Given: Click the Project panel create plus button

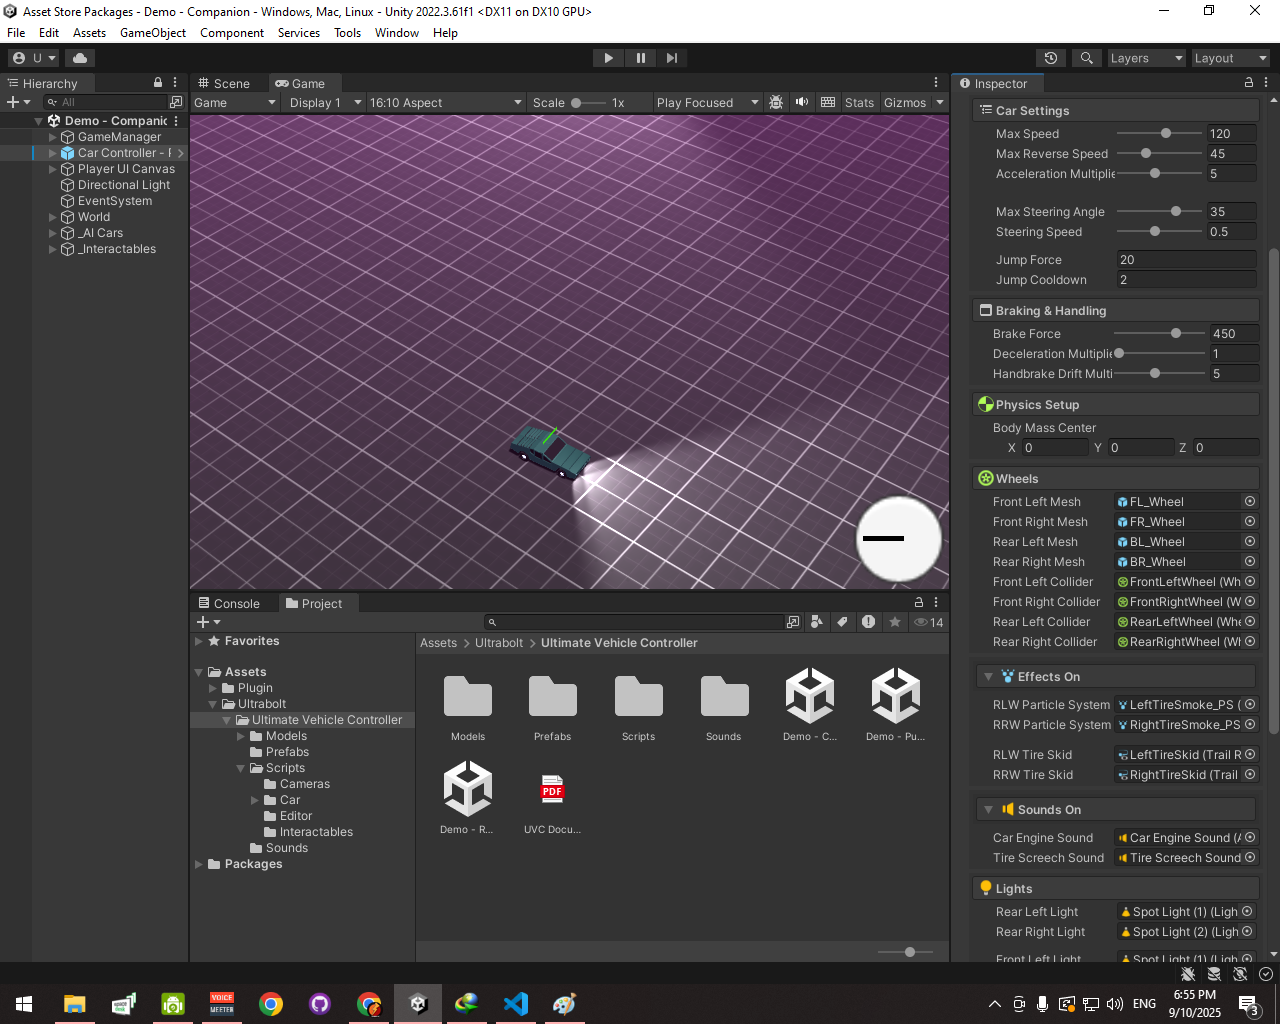Looking at the screenshot, I should (208, 622).
